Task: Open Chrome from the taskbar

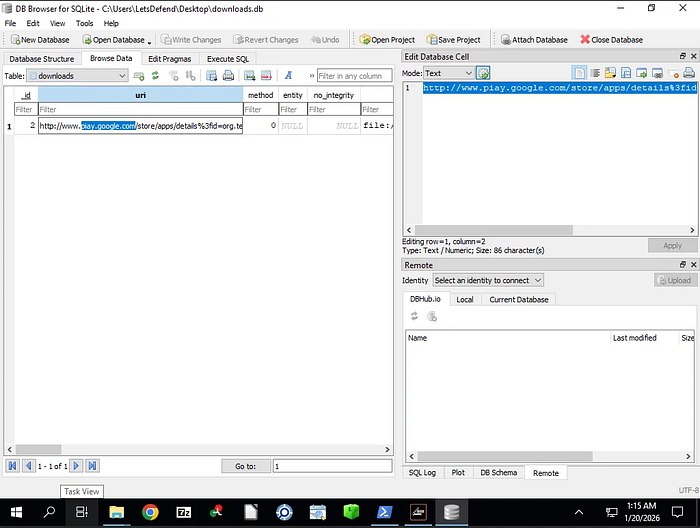Action: tap(150, 512)
